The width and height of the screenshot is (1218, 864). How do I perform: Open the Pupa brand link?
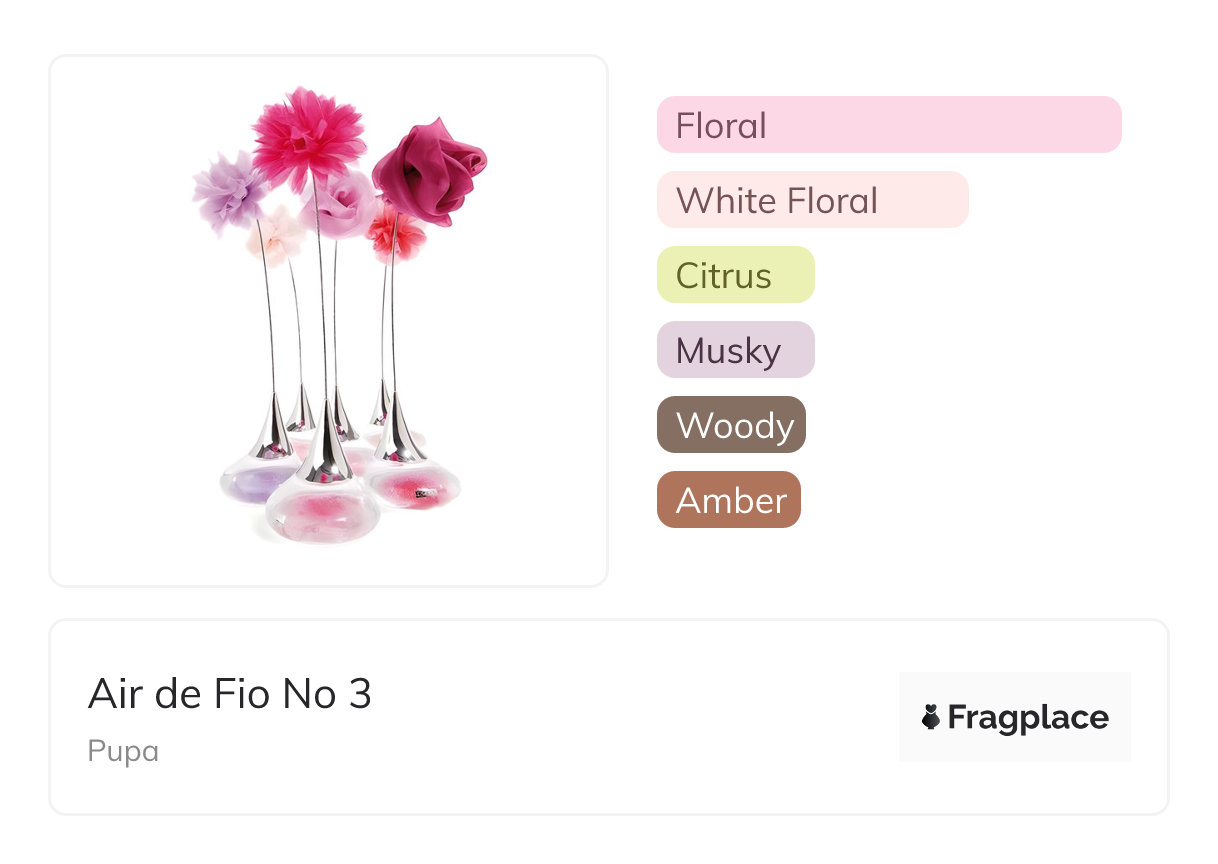pos(123,751)
